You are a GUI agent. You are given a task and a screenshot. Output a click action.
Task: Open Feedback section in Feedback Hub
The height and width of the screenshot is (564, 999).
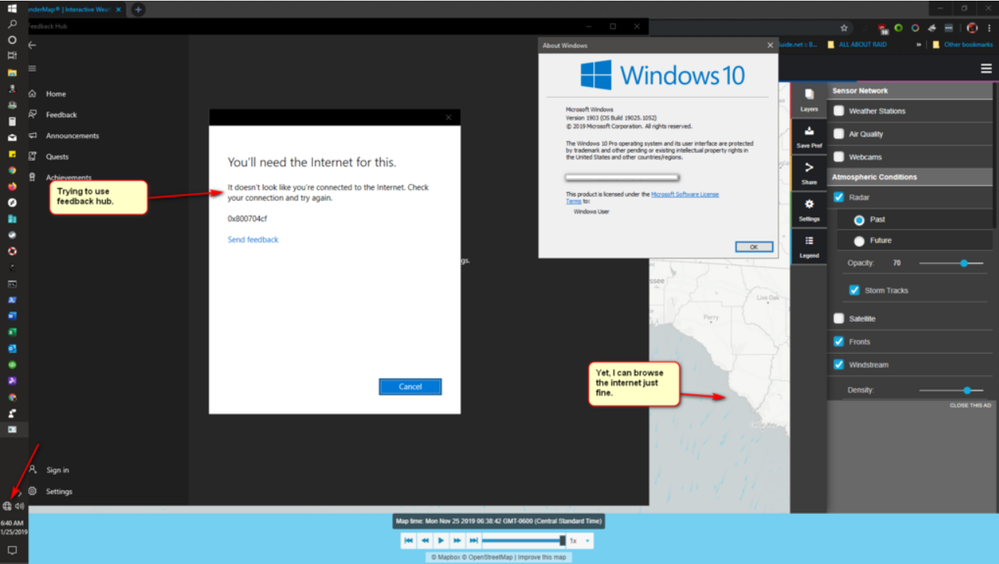pos(61,115)
